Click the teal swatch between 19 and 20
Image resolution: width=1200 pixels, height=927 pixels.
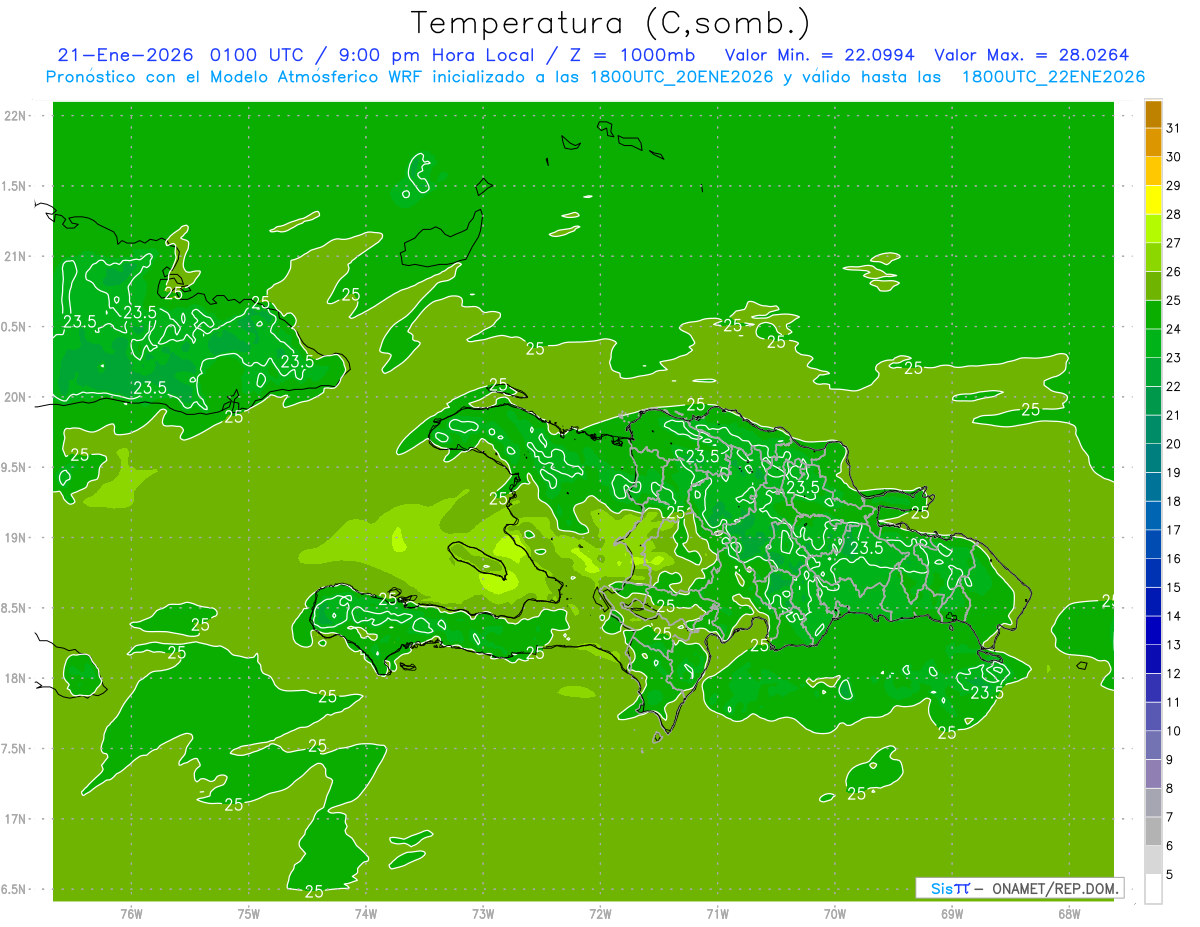click(1153, 458)
